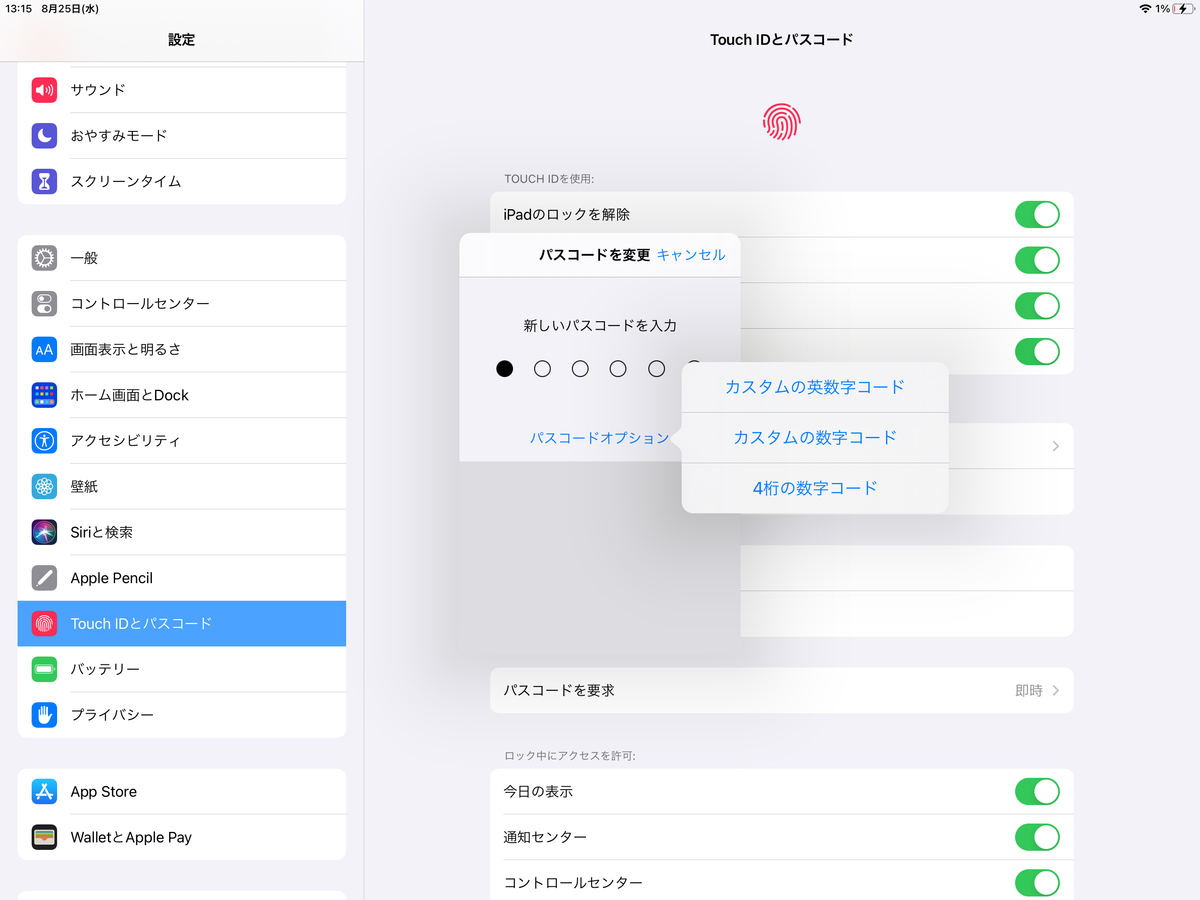Open おやすみモード settings row
This screenshot has width=1200, height=900.
[182, 135]
